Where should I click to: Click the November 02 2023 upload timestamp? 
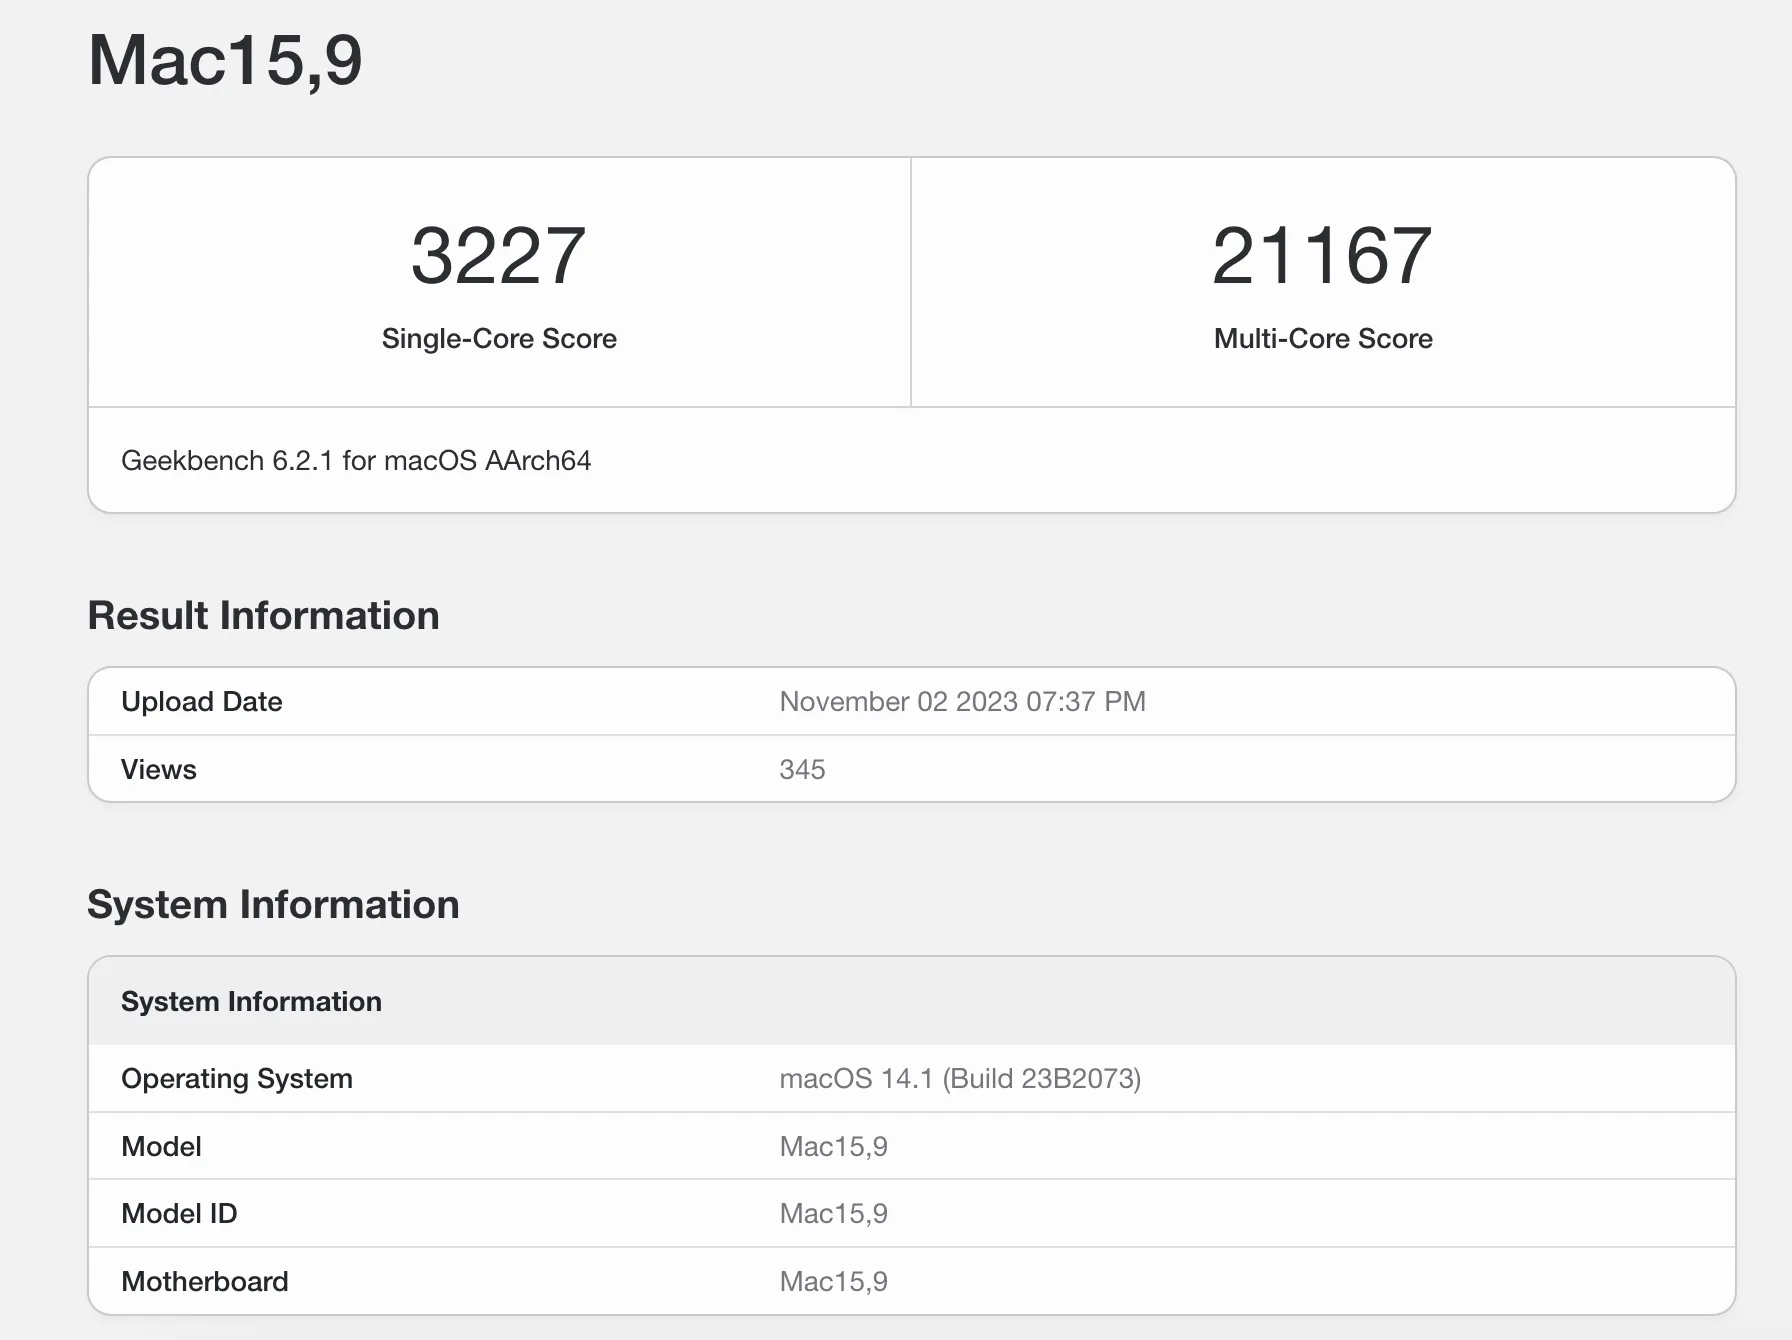pyautogui.click(x=962, y=702)
